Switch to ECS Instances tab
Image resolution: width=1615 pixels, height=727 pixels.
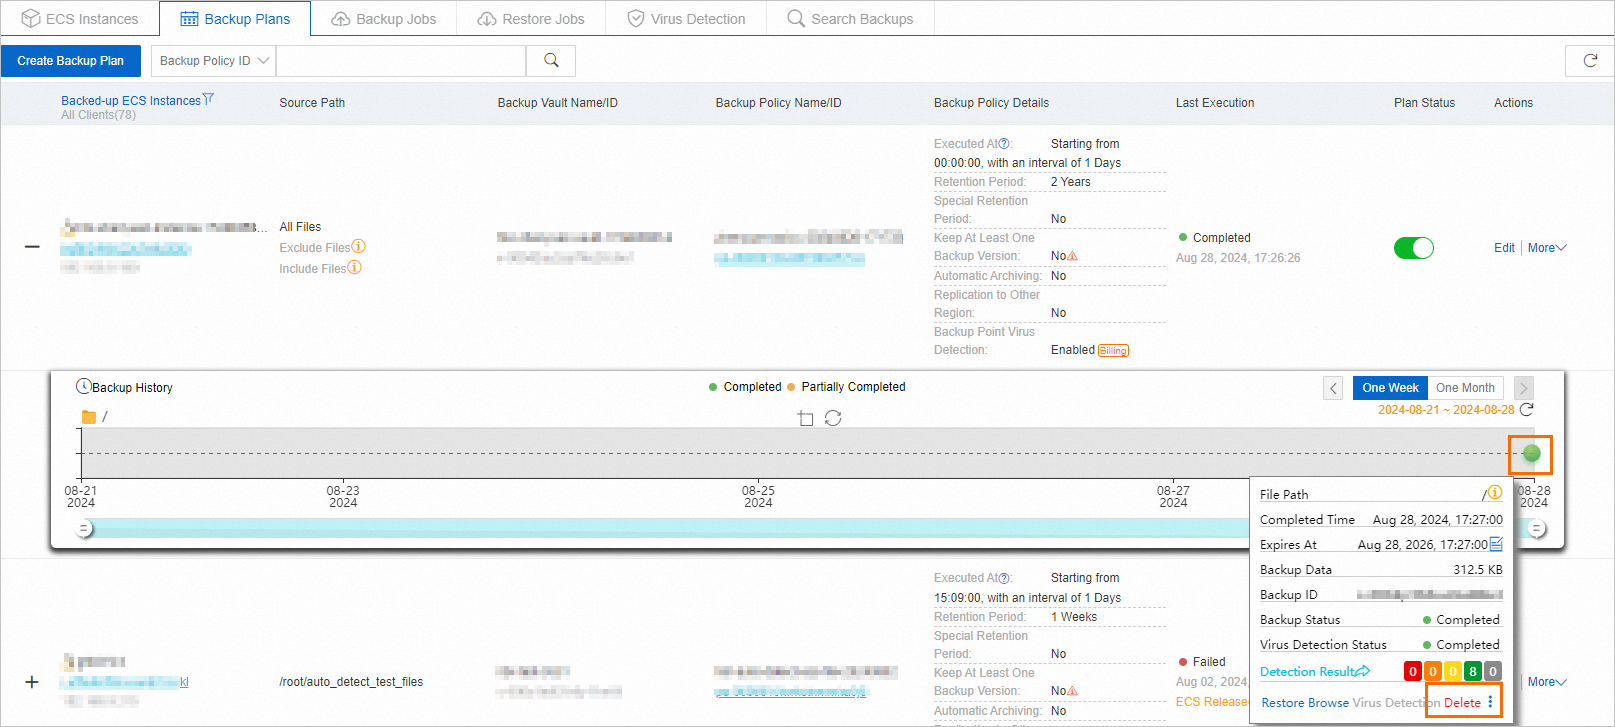click(x=80, y=19)
